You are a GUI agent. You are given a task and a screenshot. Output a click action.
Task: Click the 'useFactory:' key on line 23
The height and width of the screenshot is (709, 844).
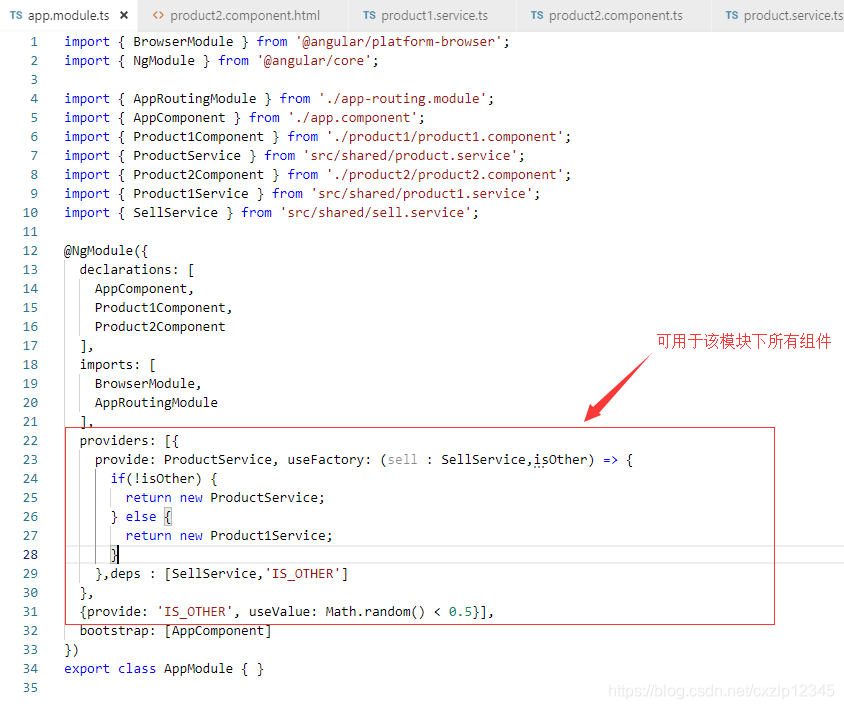coord(329,460)
